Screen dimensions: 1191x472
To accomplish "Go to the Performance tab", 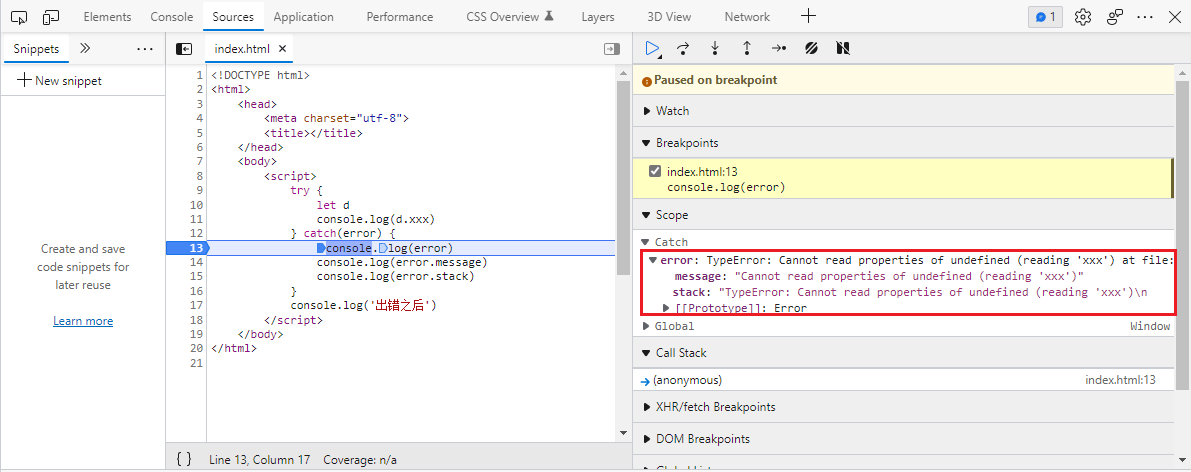I will tap(400, 17).
